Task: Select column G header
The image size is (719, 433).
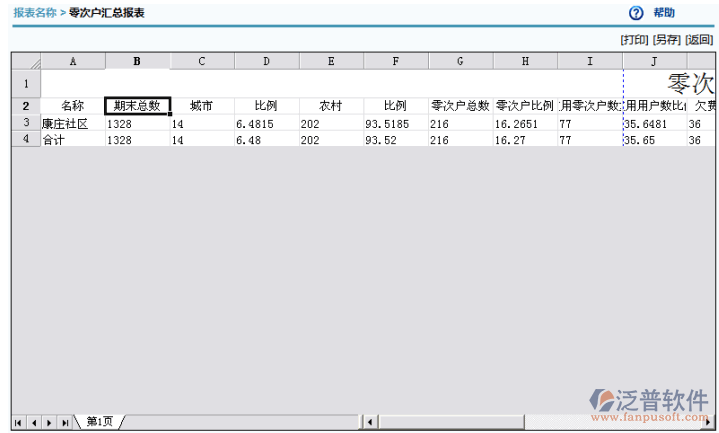Action: (x=460, y=61)
